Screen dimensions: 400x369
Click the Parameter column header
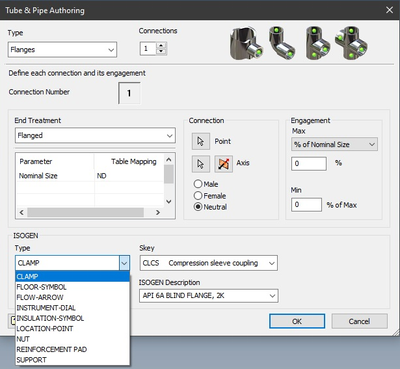point(55,161)
